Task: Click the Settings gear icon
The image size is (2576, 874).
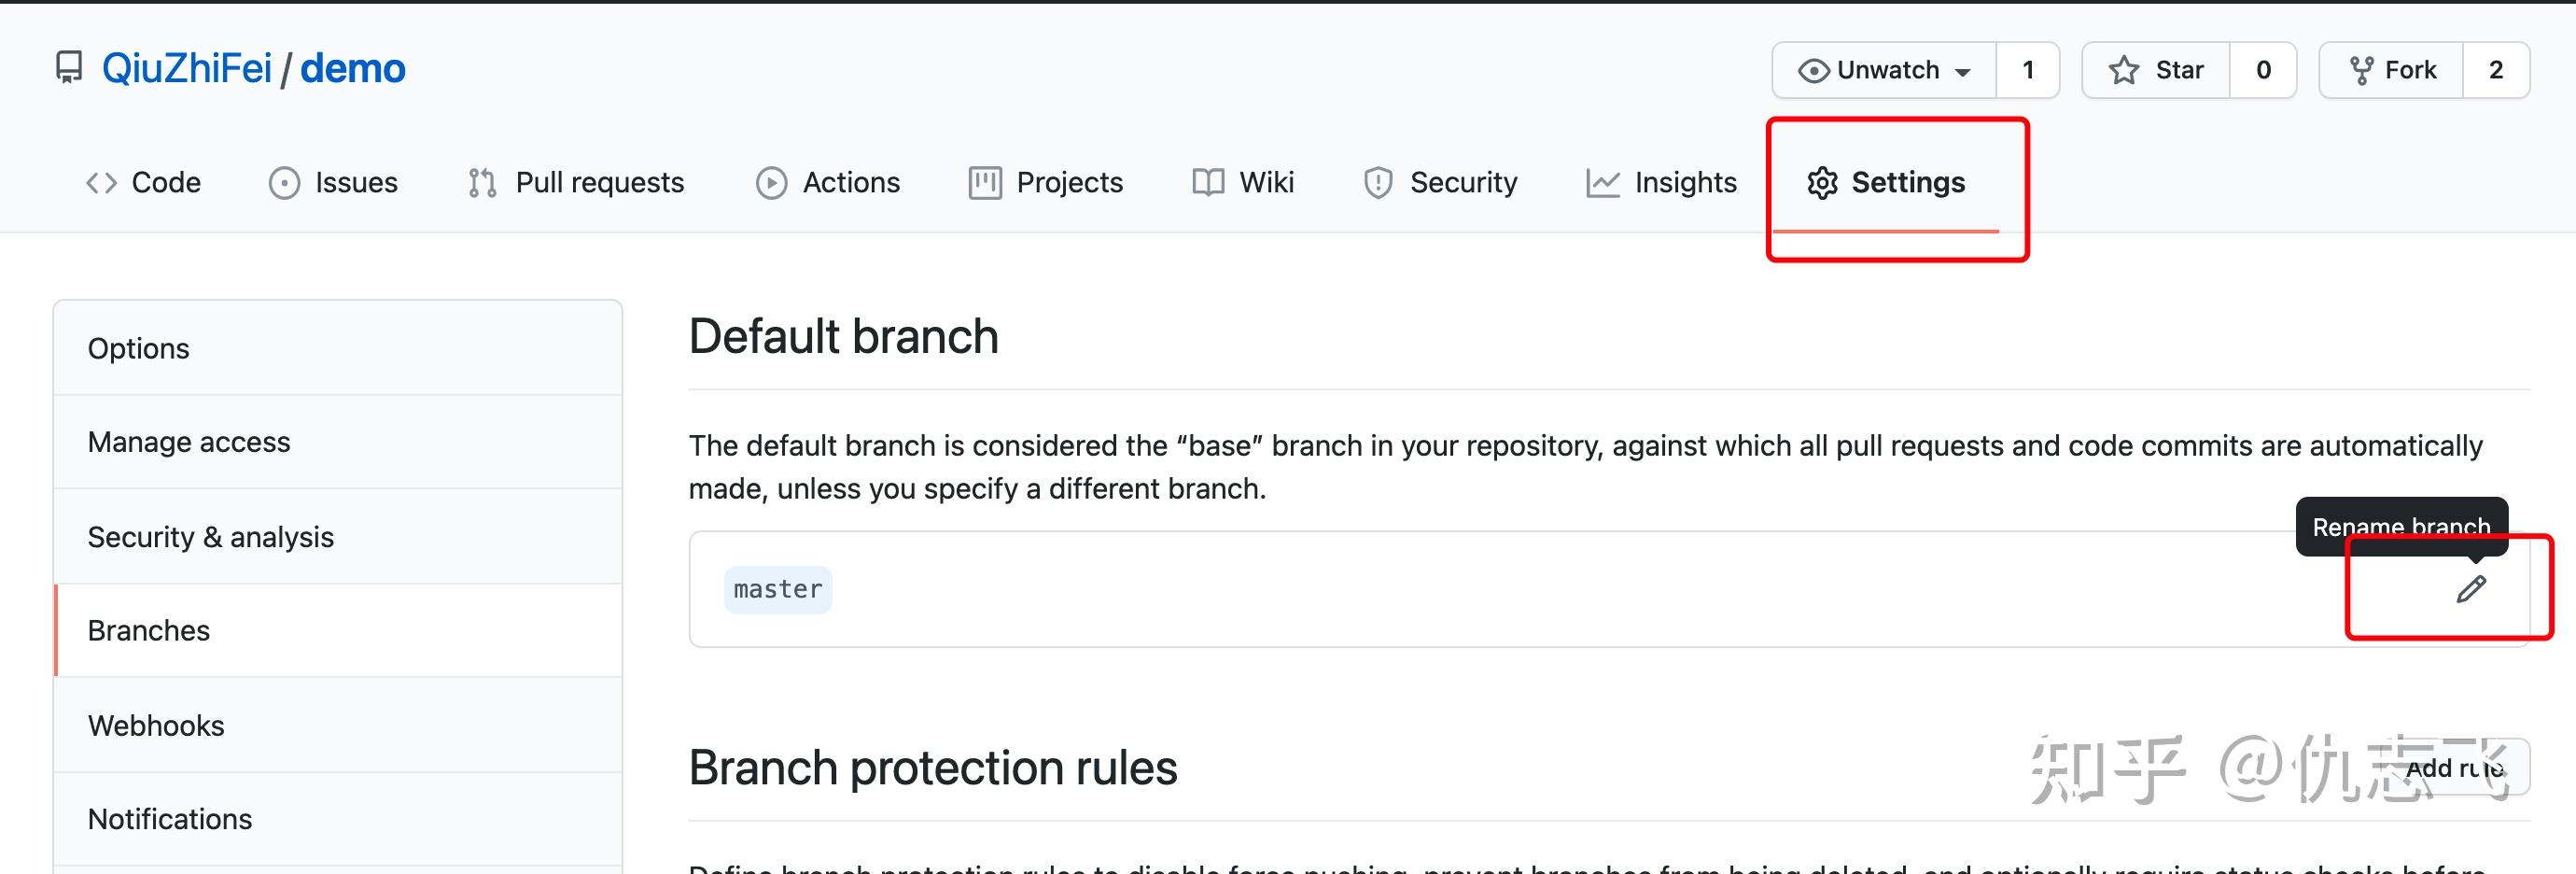Action: click(1824, 182)
